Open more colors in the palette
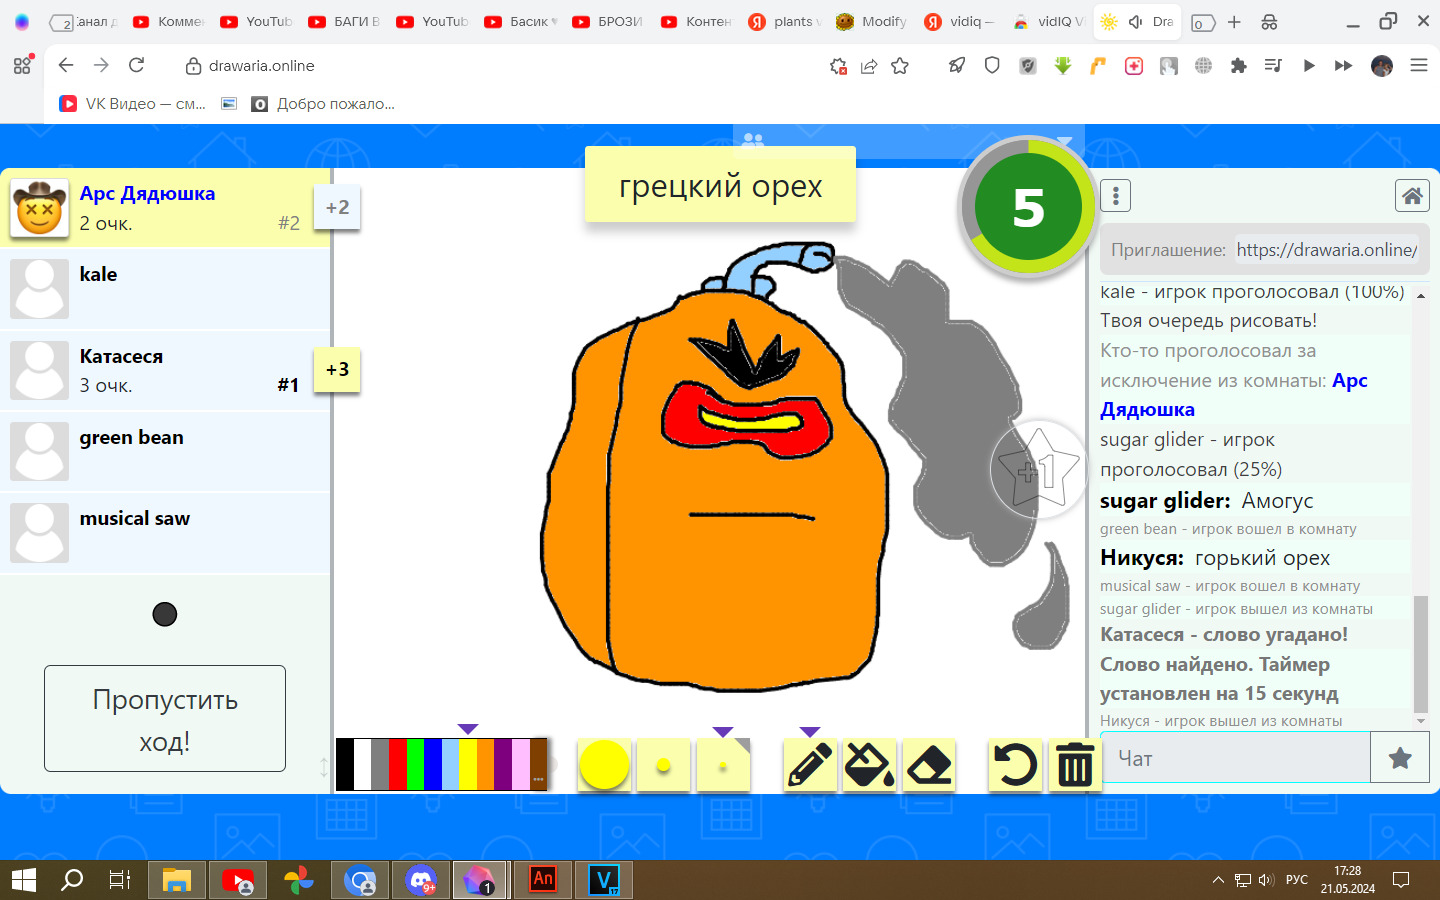 click(539, 765)
